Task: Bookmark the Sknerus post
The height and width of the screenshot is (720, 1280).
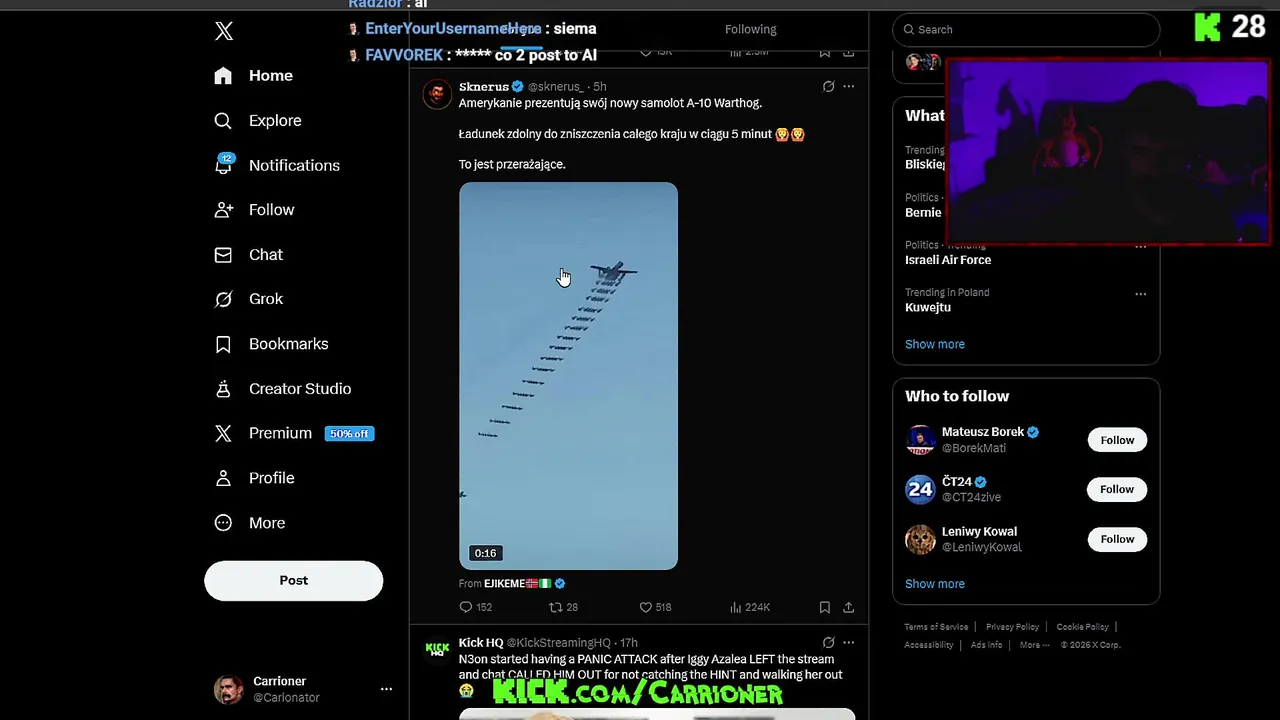Action: coord(824,607)
